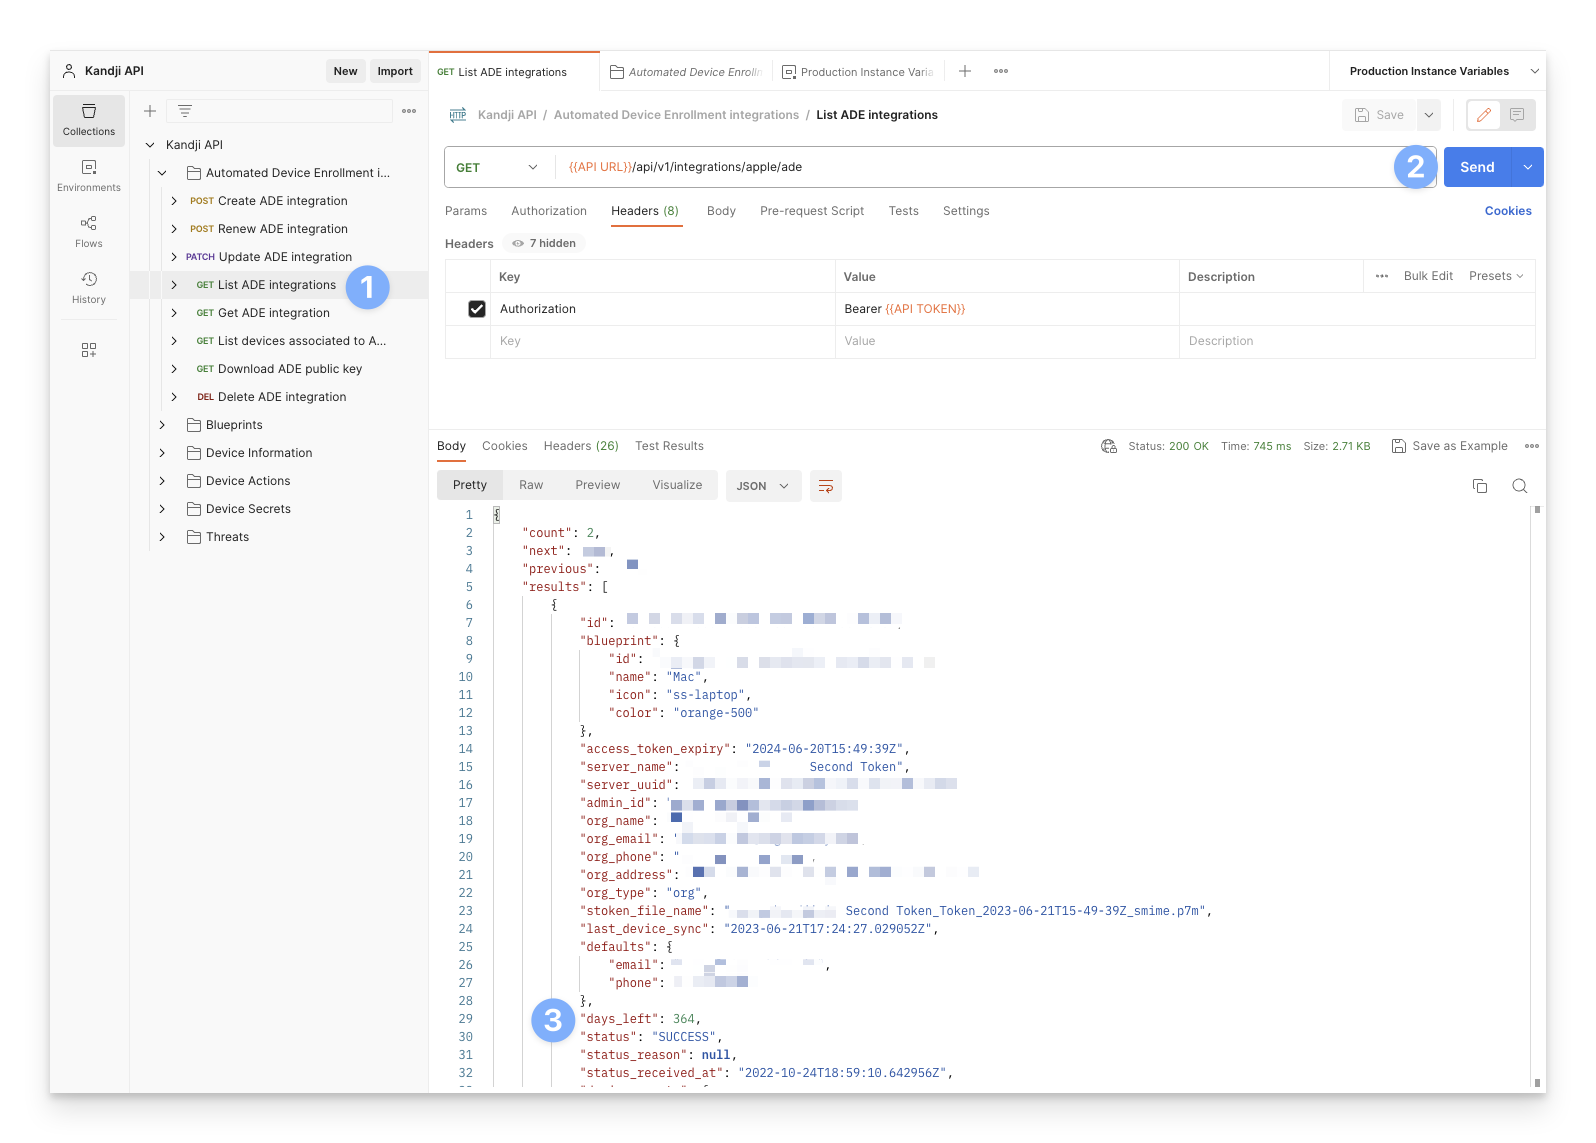Open the History sidebar panel
The image size is (1596, 1143).
point(89,288)
